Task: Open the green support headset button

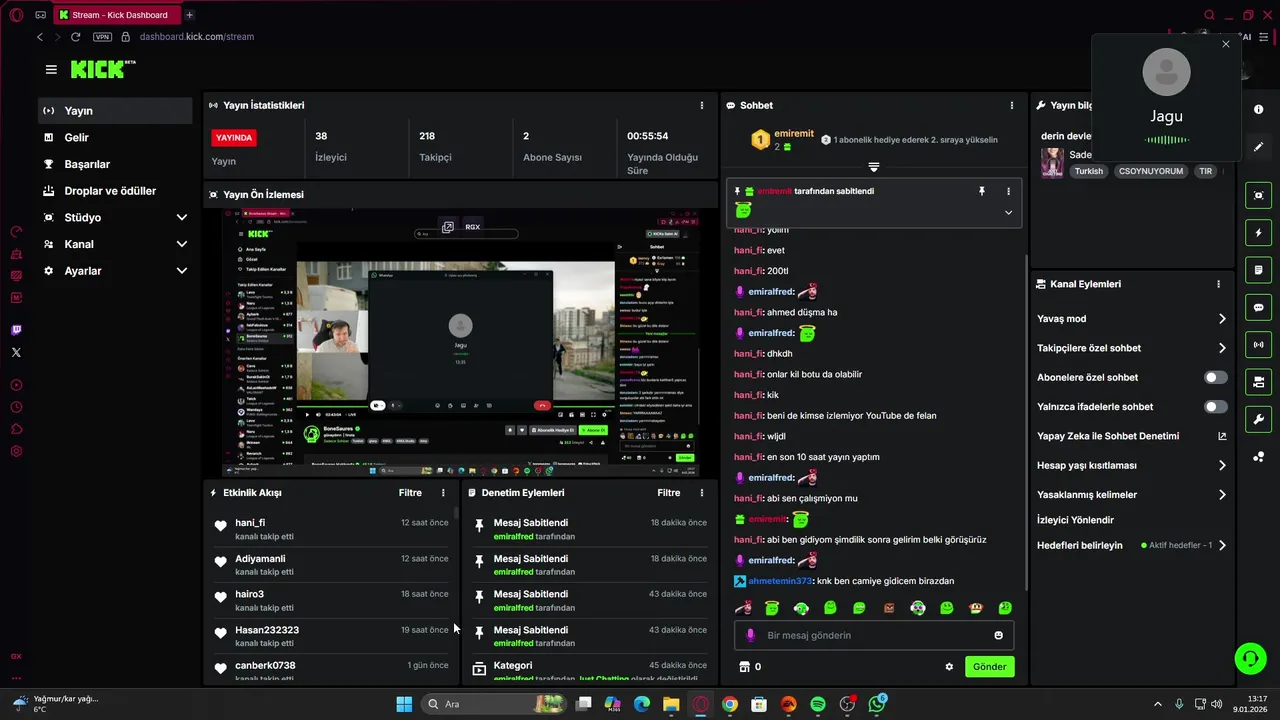Action: pos(1250,658)
